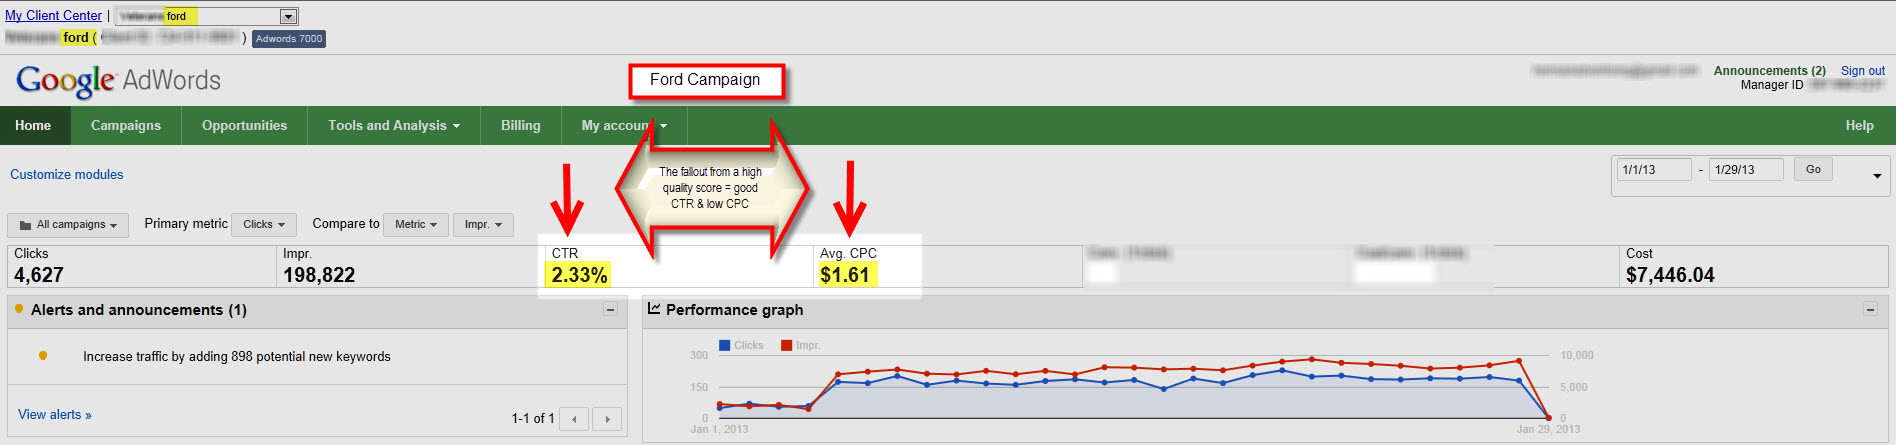
Task: Open the Tools and Analysis menu
Action: 394,126
